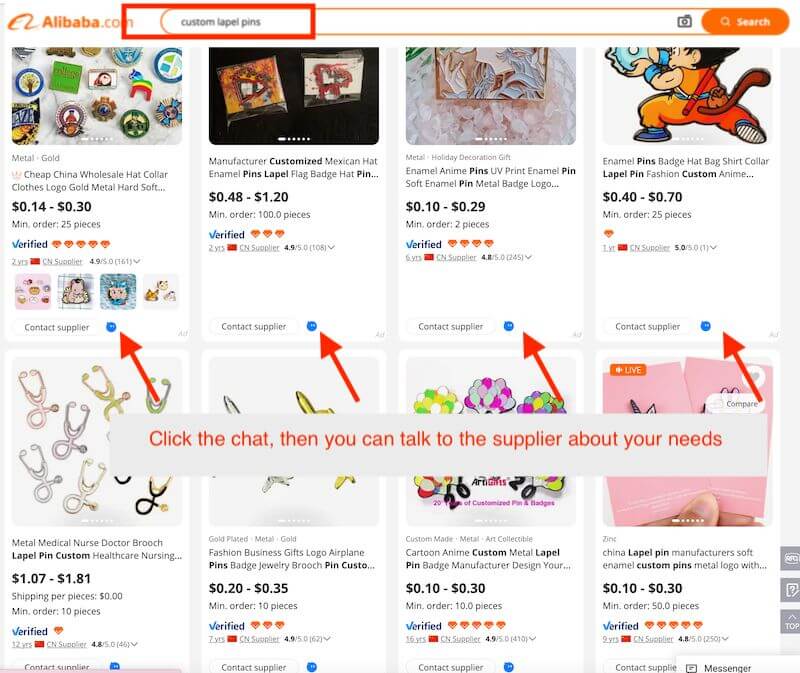Image resolution: width=800 pixels, height=673 pixels.
Task: Open chat for the Mexican Hat pins product
Action: (312, 326)
